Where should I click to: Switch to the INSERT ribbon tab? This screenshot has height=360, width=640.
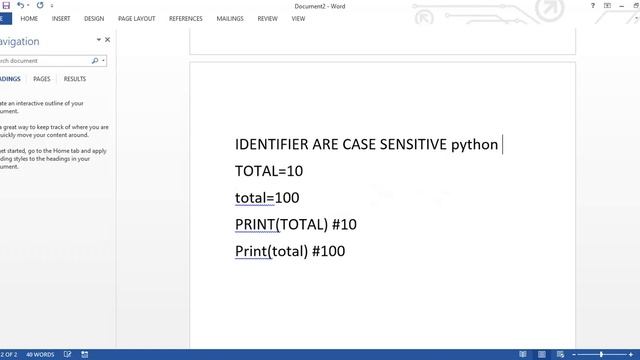click(x=61, y=19)
